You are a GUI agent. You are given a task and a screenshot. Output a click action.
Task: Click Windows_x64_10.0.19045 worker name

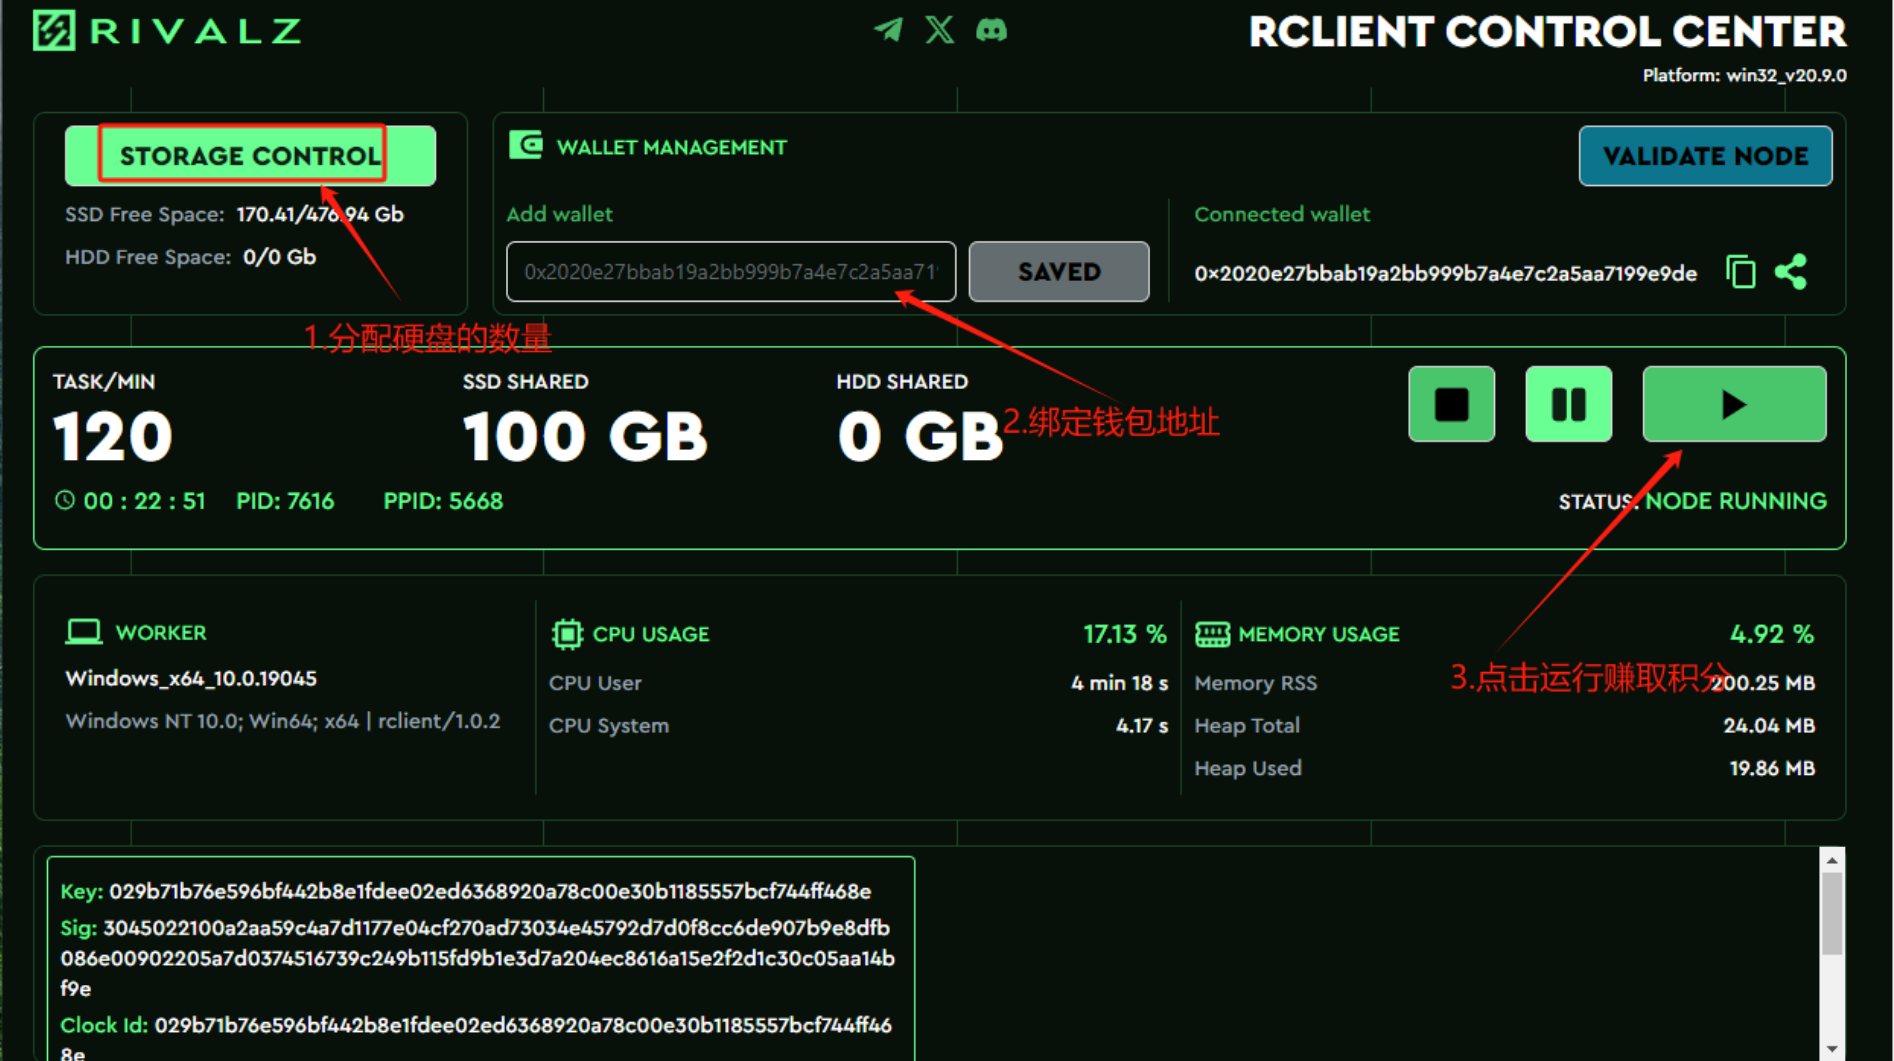tap(191, 679)
